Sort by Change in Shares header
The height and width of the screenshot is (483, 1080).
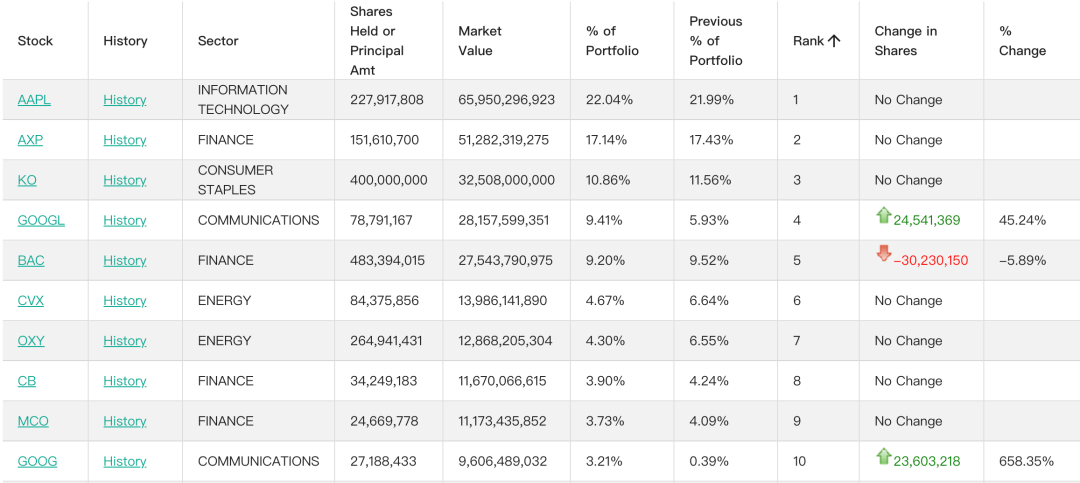coord(906,41)
